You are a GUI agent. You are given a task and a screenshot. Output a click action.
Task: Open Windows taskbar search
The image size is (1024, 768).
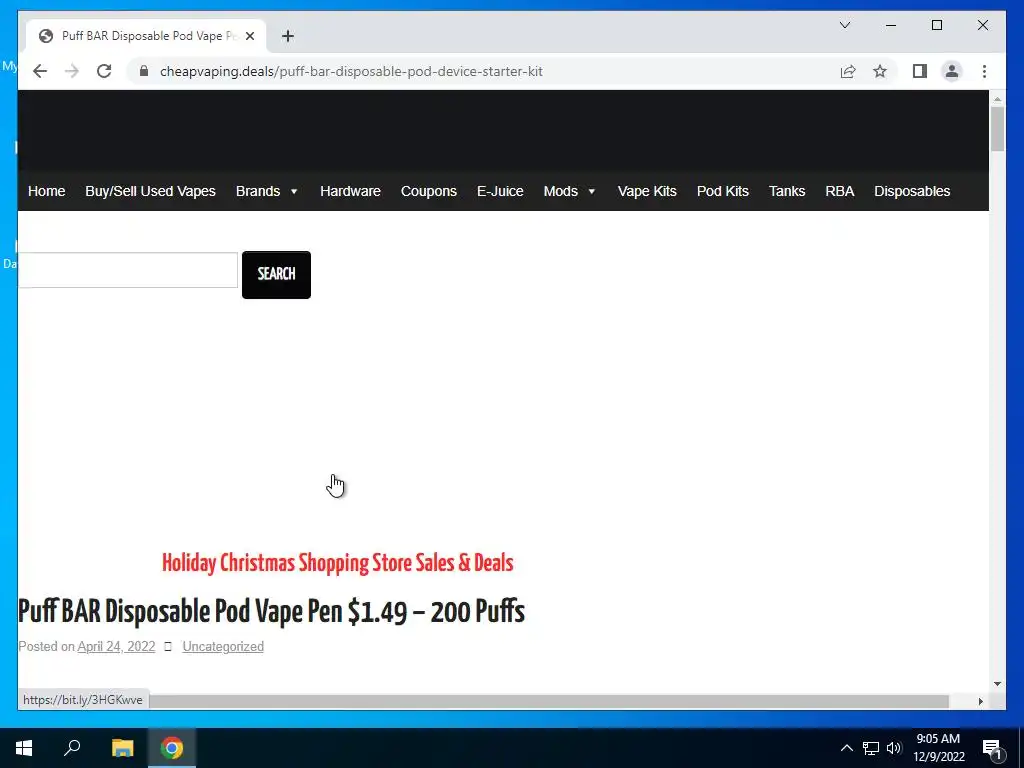coord(72,748)
